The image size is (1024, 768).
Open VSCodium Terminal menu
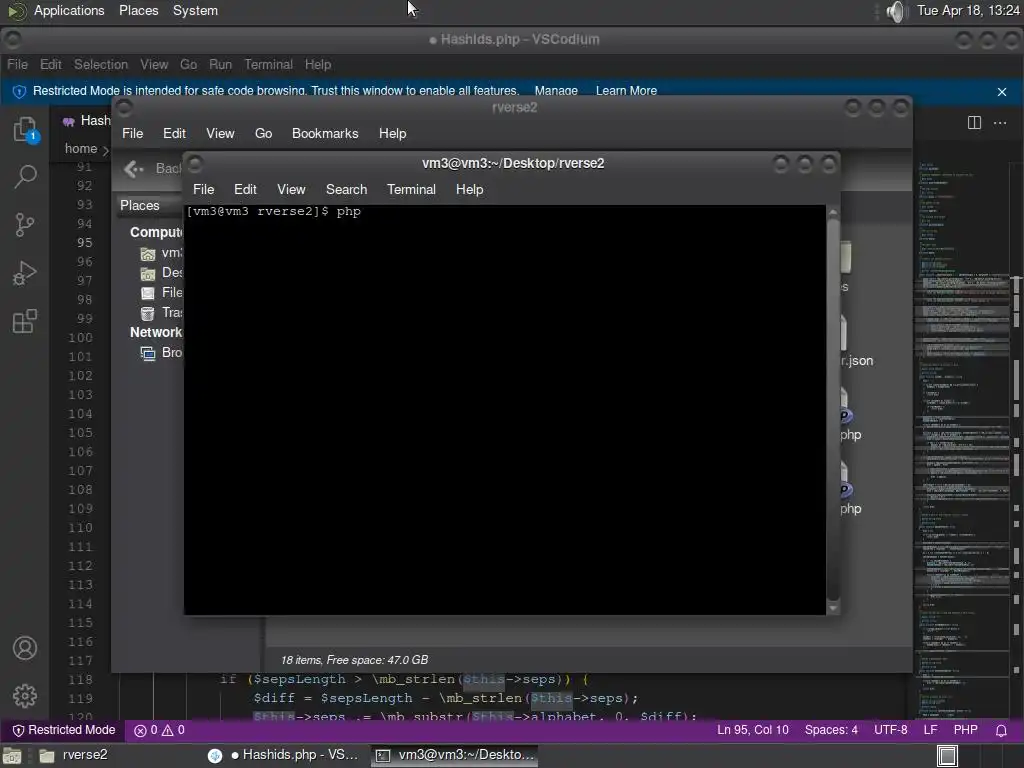pos(268,65)
